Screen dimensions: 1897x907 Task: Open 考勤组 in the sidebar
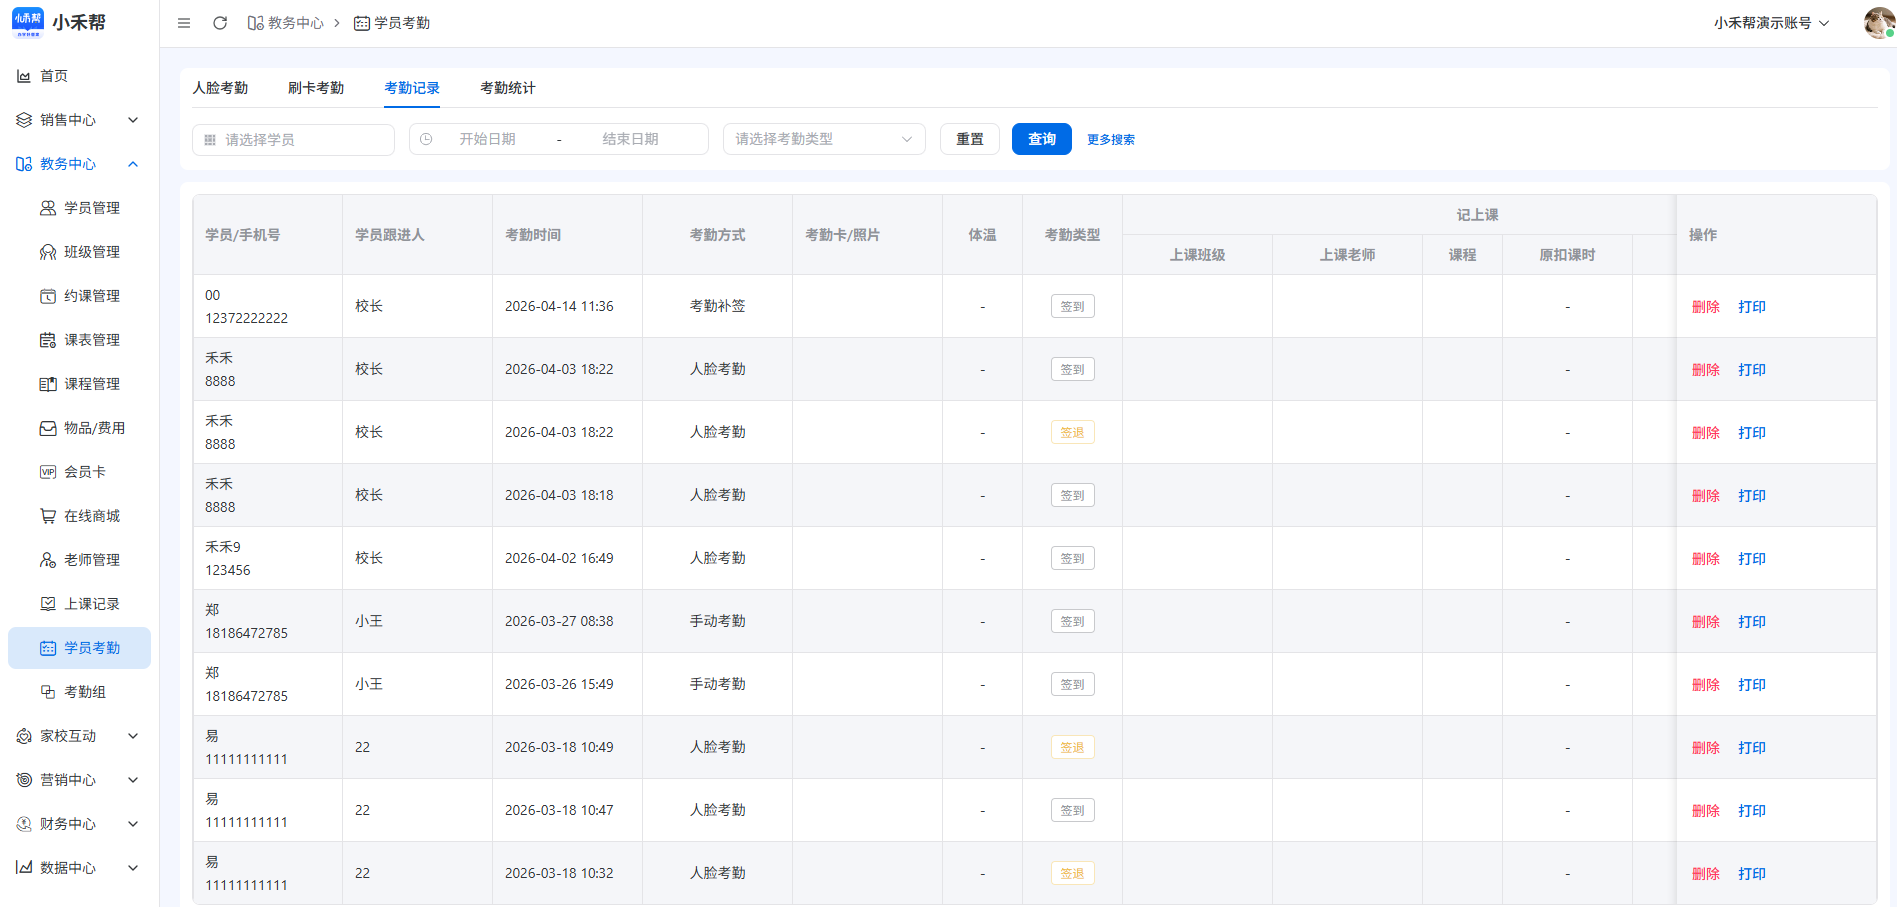tap(84, 692)
